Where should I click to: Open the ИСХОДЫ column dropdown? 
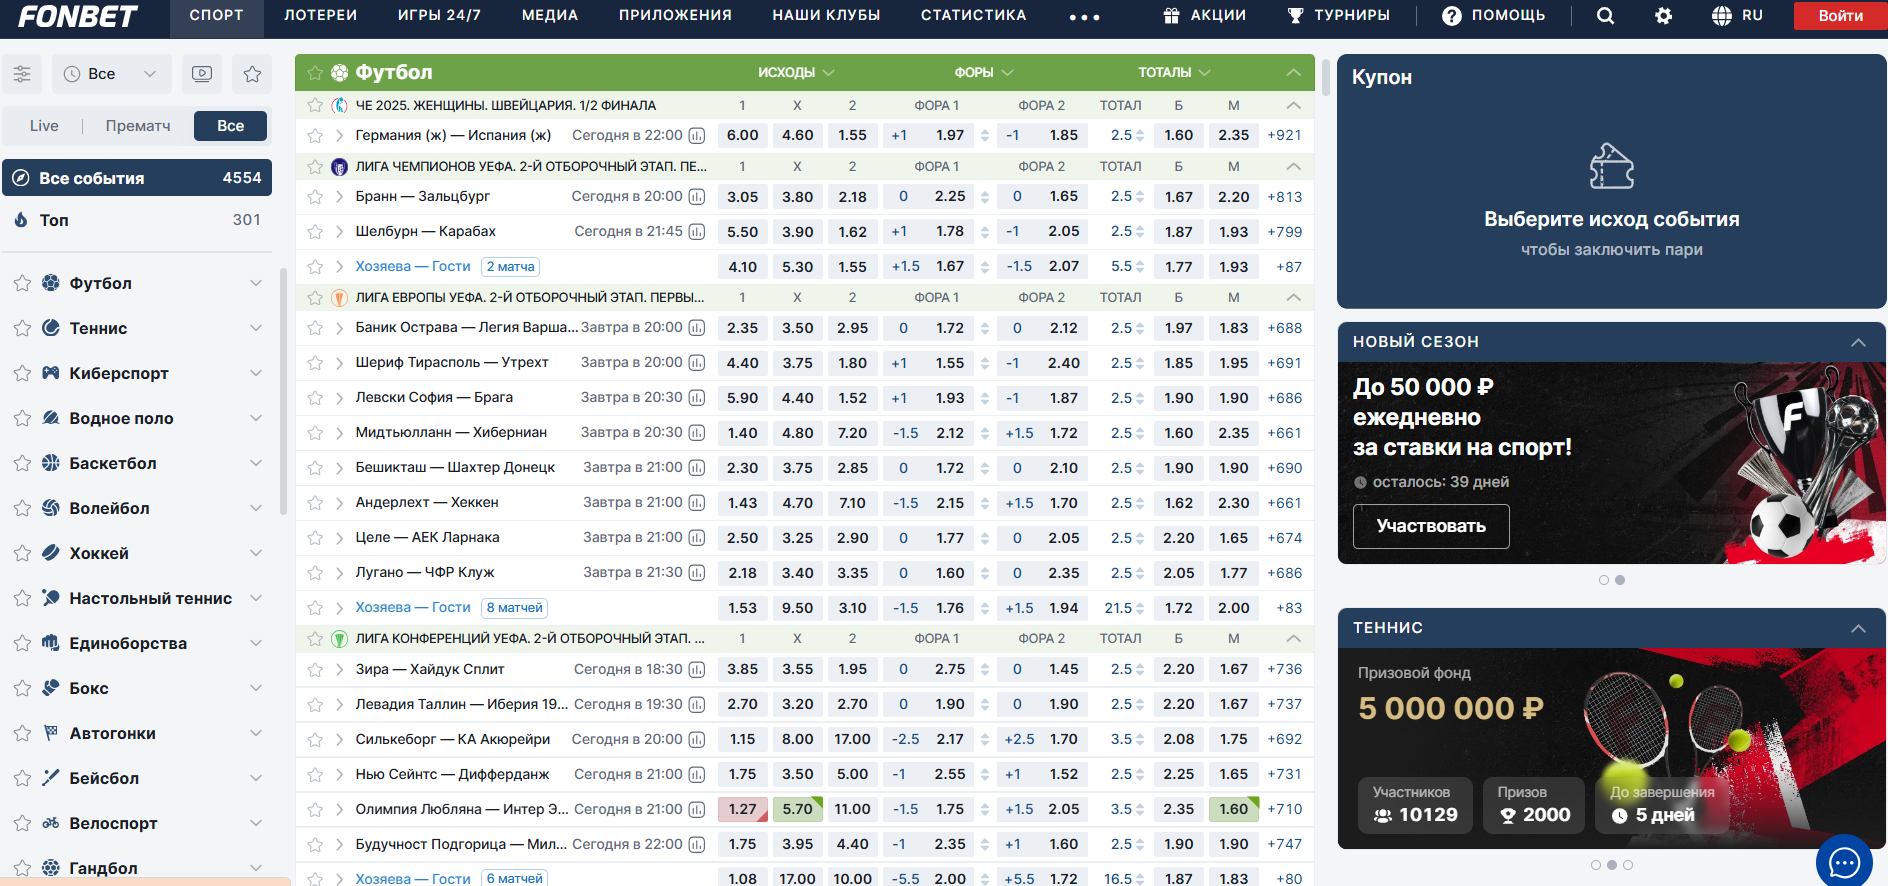[796, 72]
